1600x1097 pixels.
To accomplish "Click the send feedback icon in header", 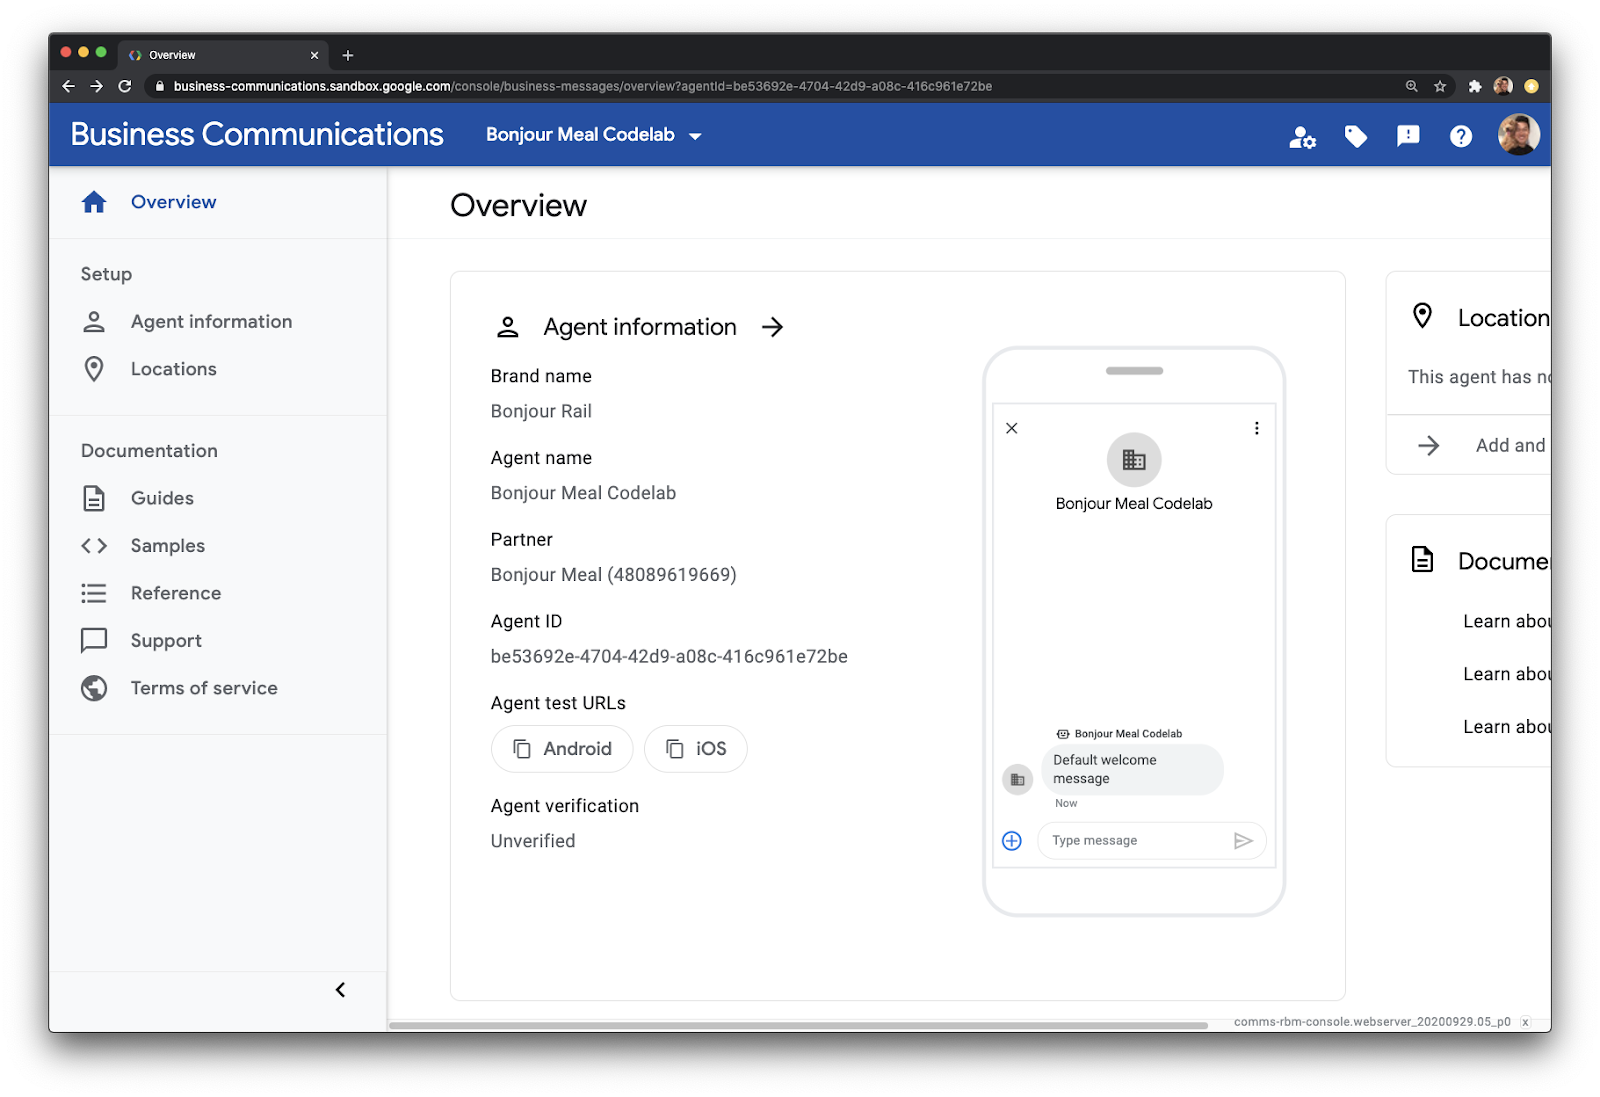I will pyautogui.click(x=1408, y=136).
